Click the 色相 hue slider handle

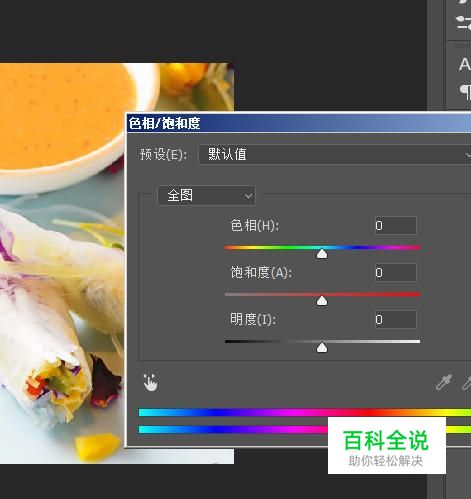322,254
